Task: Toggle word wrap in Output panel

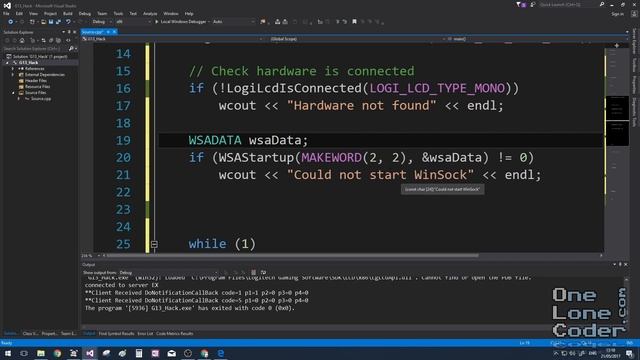Action: tap(263, 273)
